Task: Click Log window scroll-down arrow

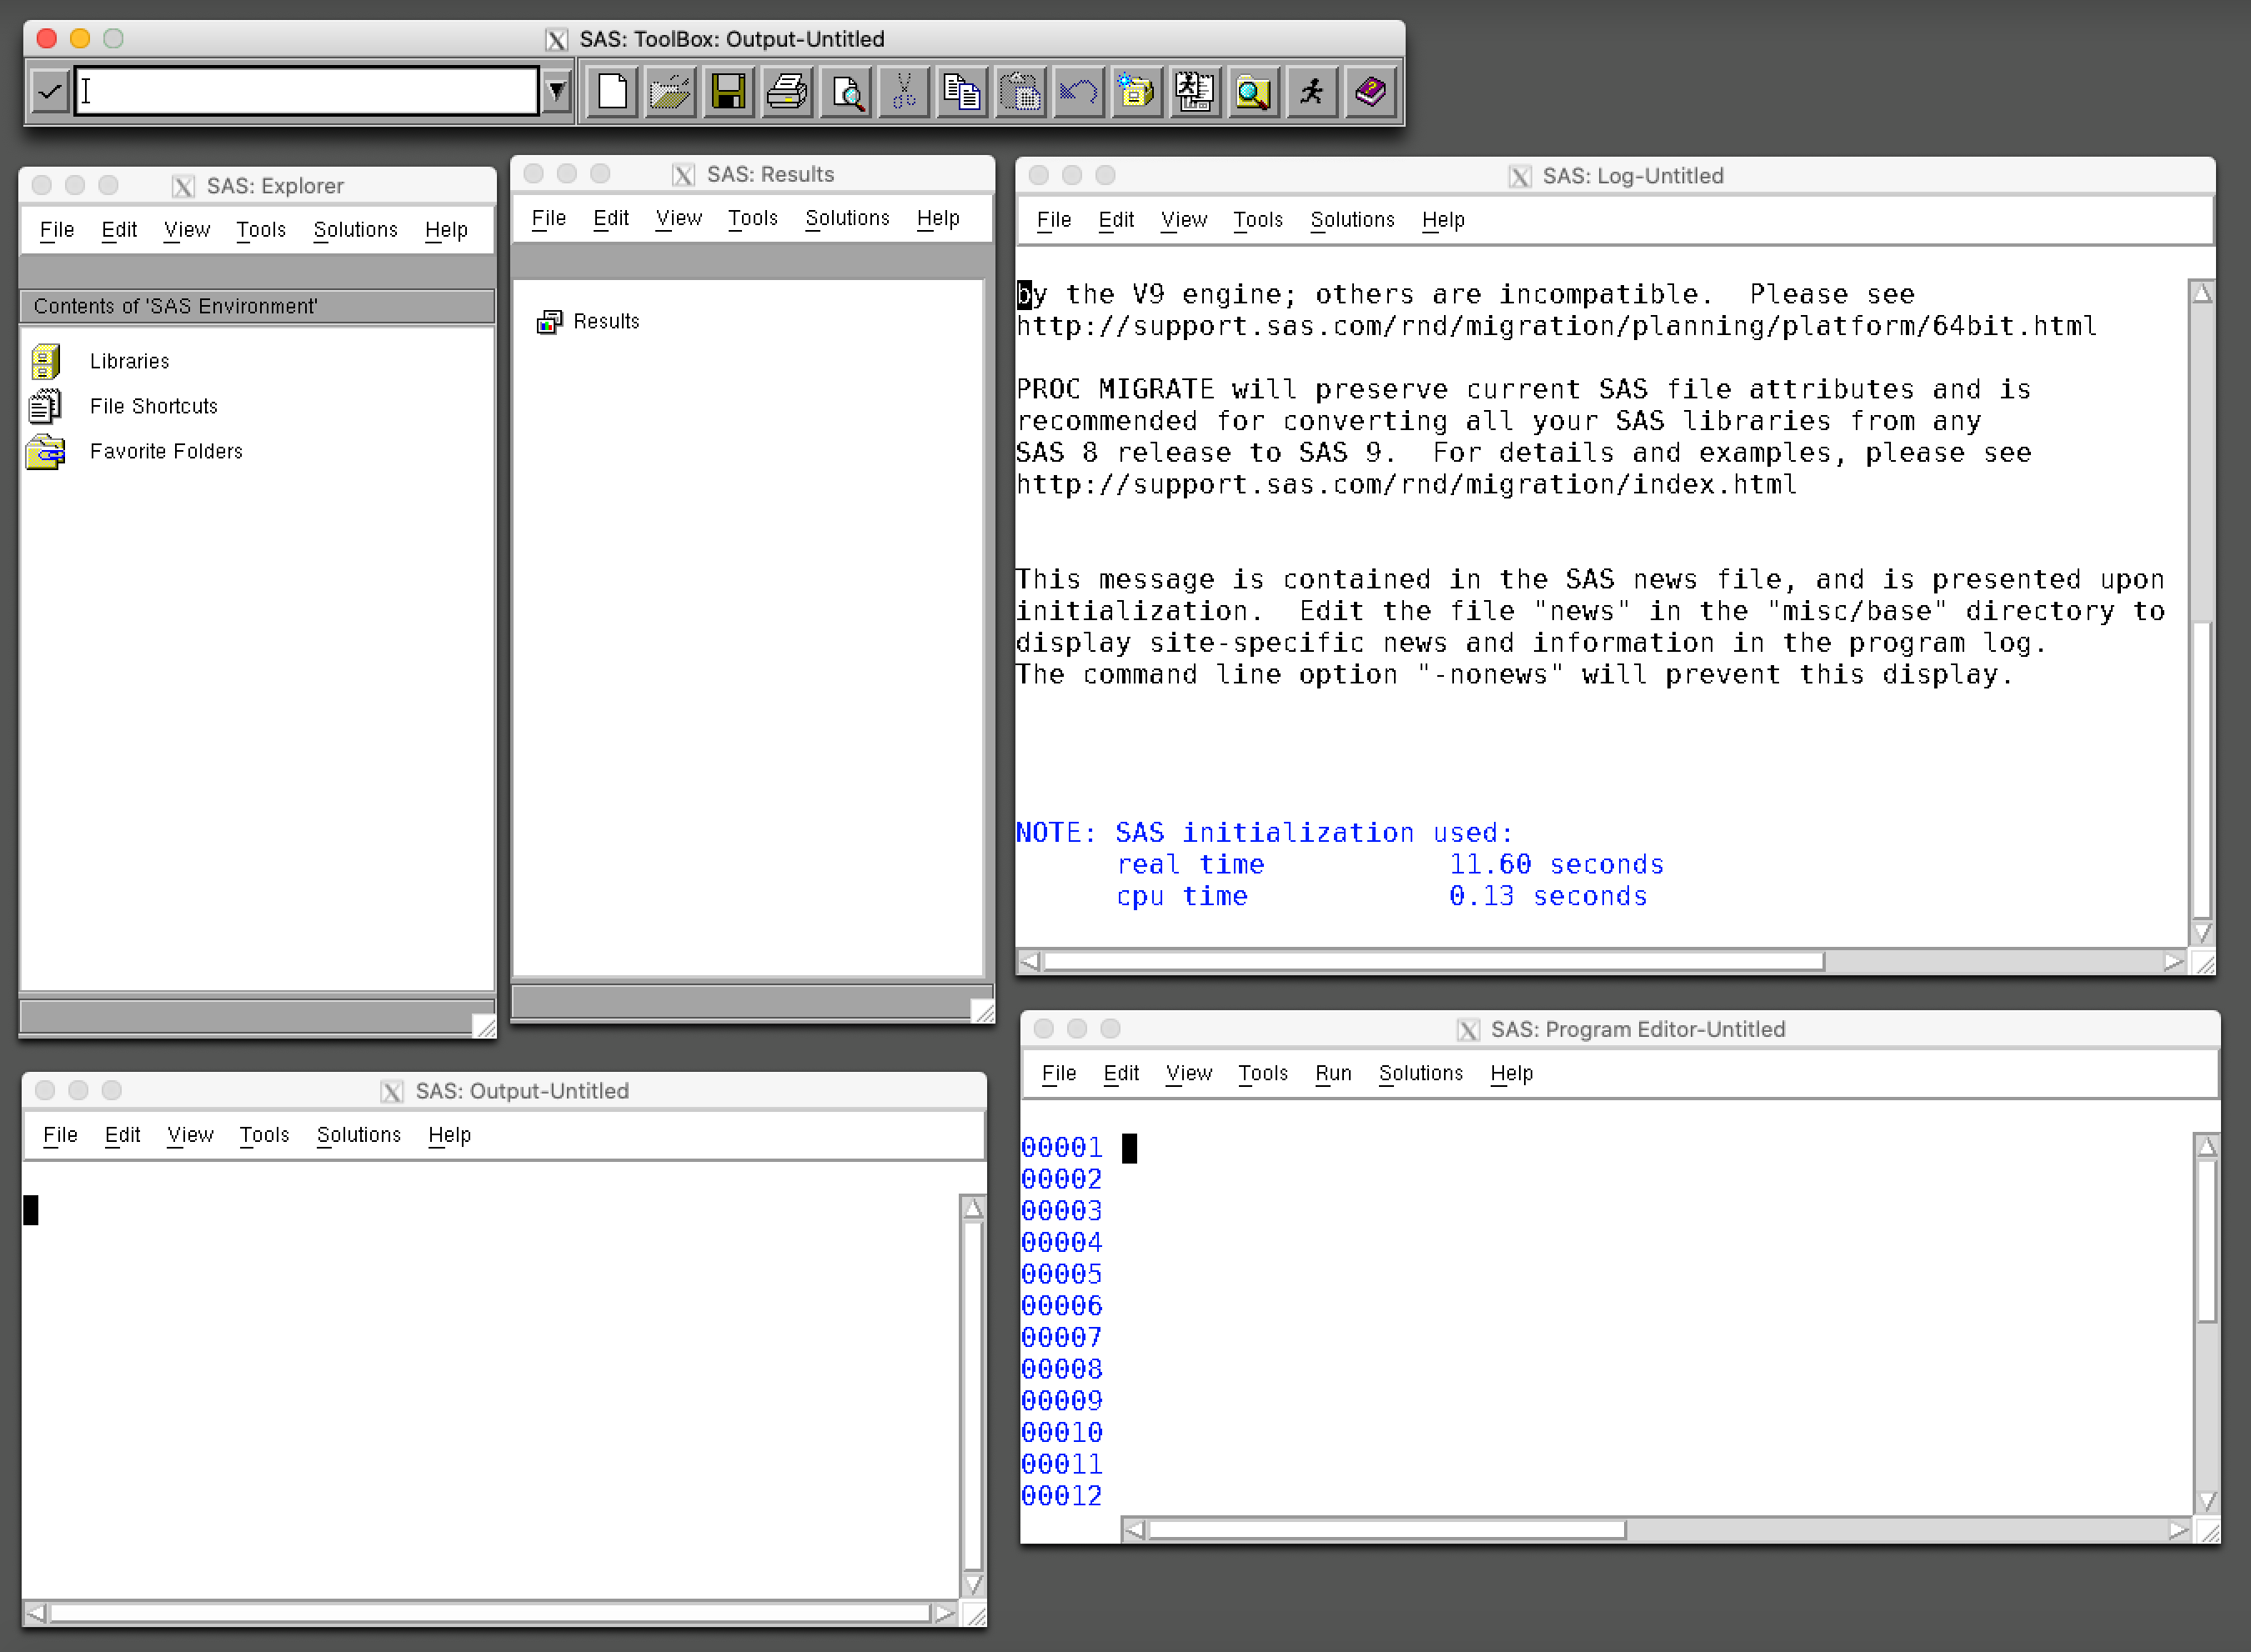Action: pos(2202,933)
